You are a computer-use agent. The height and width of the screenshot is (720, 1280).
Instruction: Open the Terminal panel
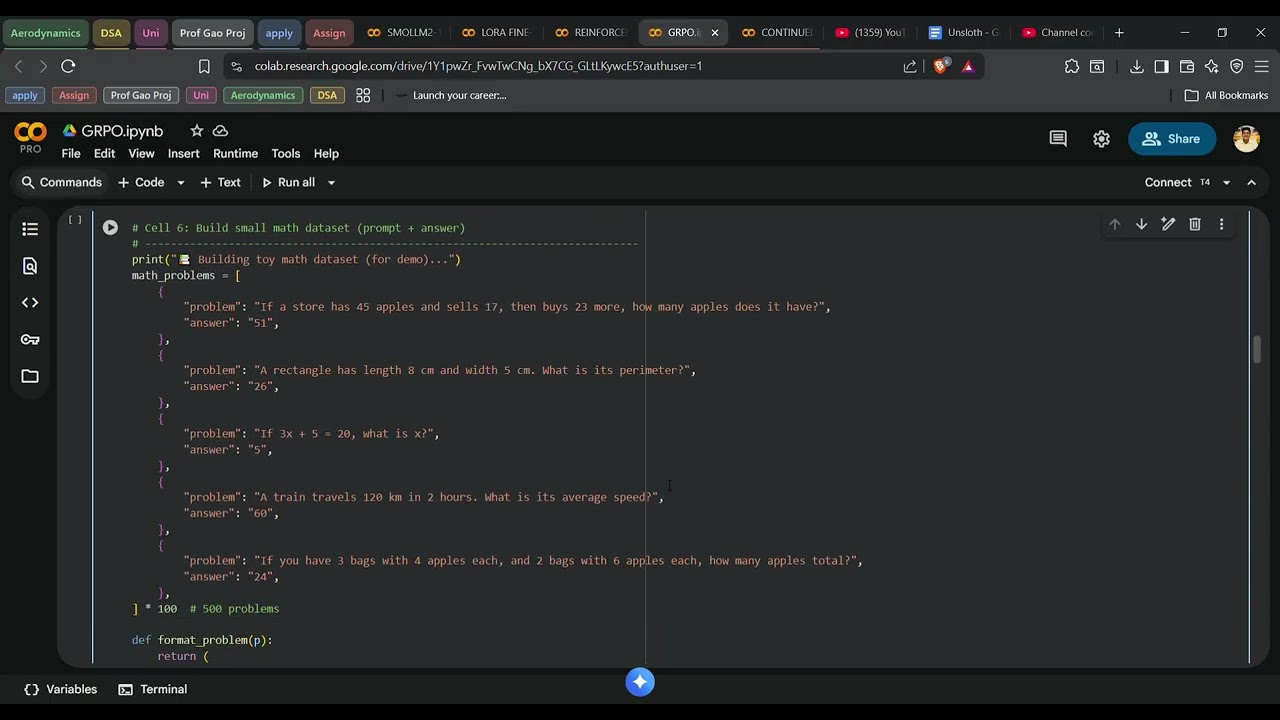(153, 689)
